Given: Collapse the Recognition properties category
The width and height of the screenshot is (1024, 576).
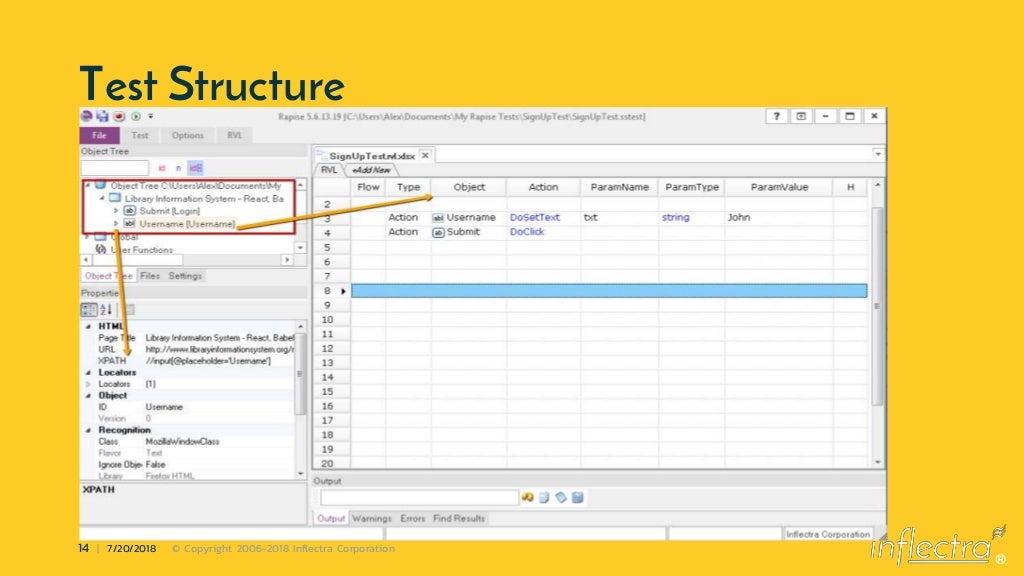Looking at the screenshot, I should (88, 430).
